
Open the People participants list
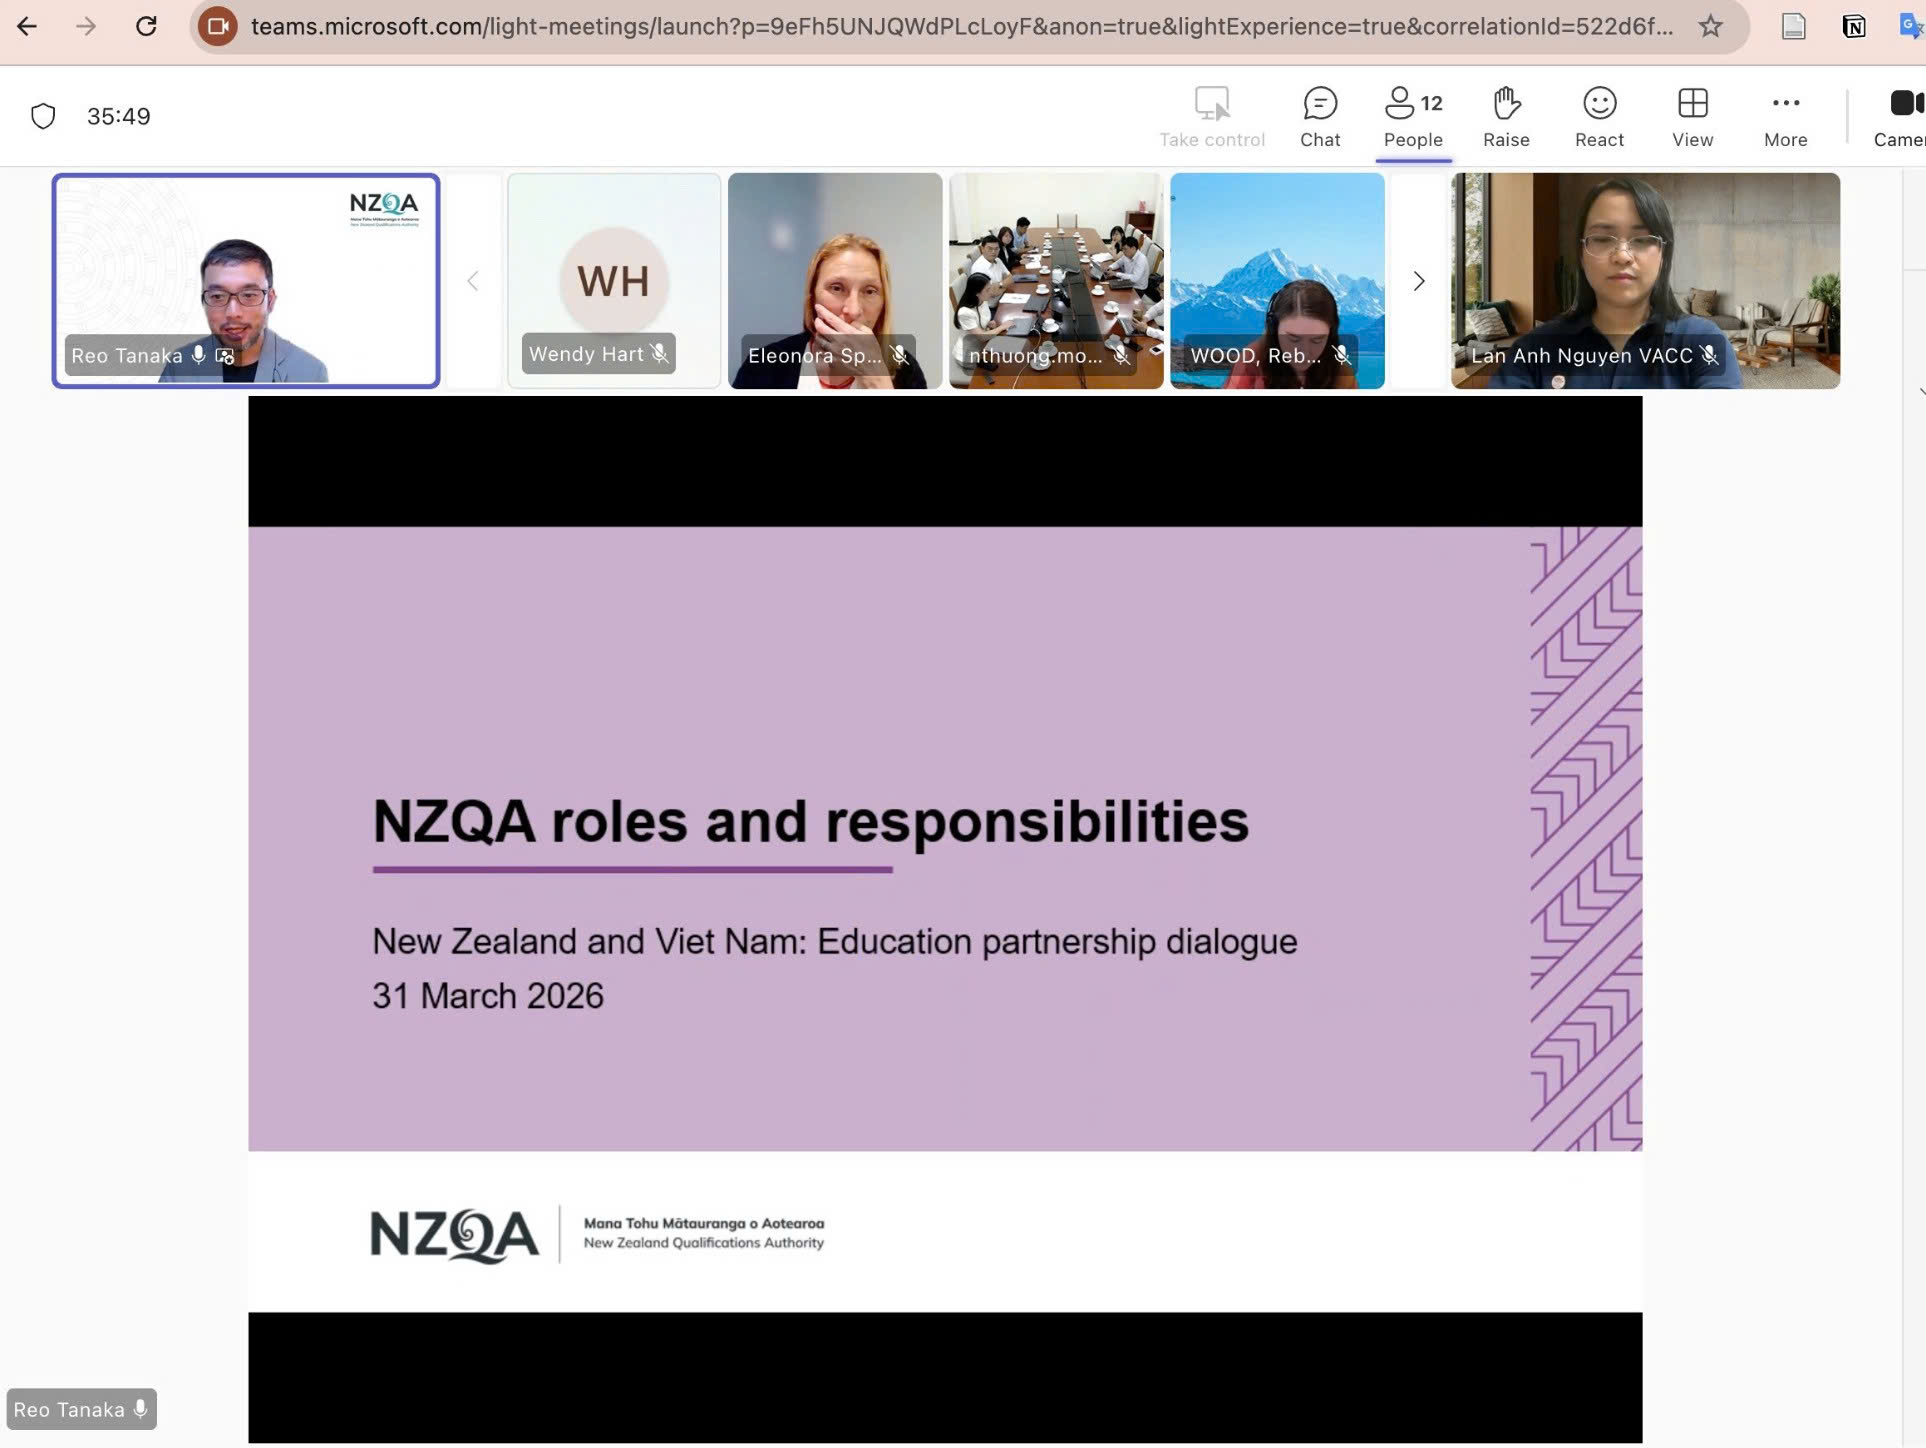(x=1412, y=116)
